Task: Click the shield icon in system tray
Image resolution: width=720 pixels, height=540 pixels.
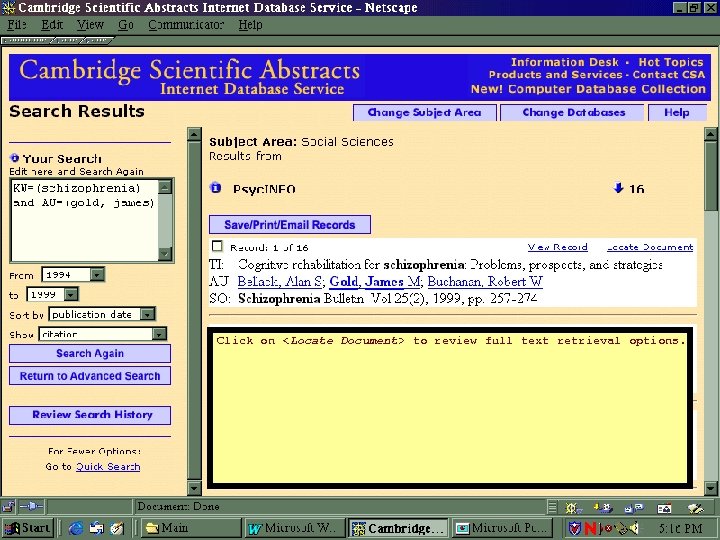Action: coord(574,529)
